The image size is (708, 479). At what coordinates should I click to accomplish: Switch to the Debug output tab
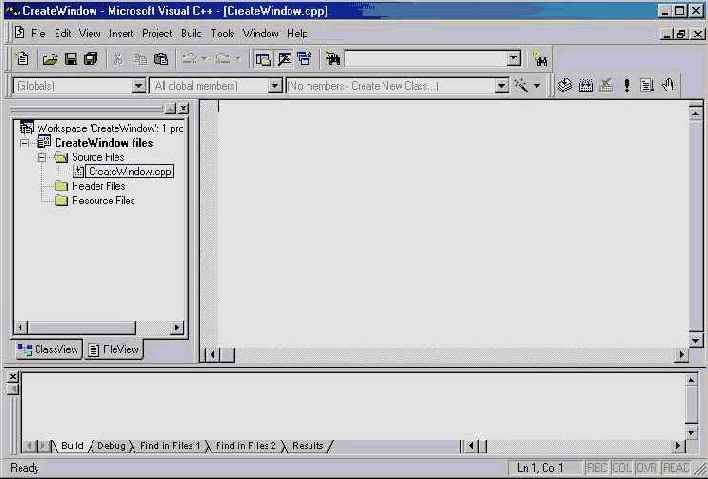pos(111,445)
